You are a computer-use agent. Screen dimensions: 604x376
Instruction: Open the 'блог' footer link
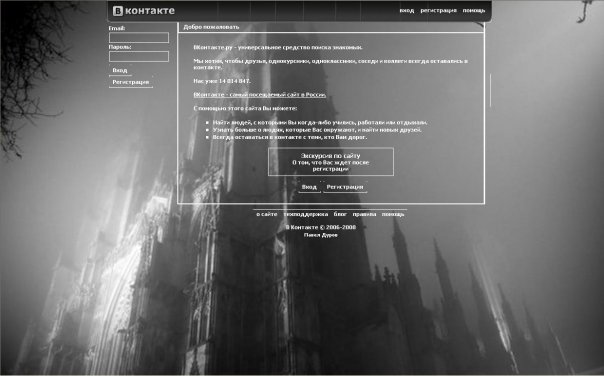pyautogui.click(x=340, y=214)
